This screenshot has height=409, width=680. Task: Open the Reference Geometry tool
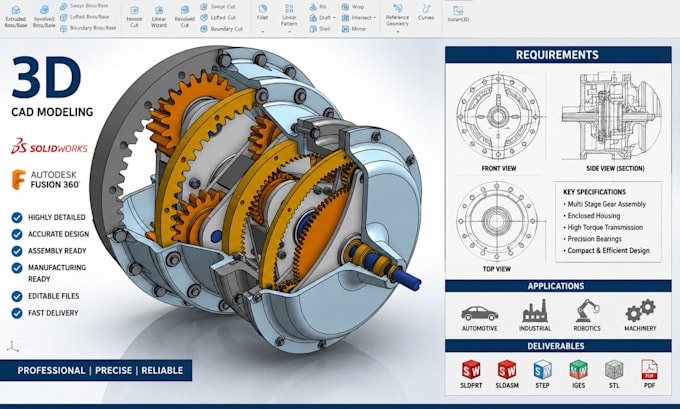tap(397, 14)
